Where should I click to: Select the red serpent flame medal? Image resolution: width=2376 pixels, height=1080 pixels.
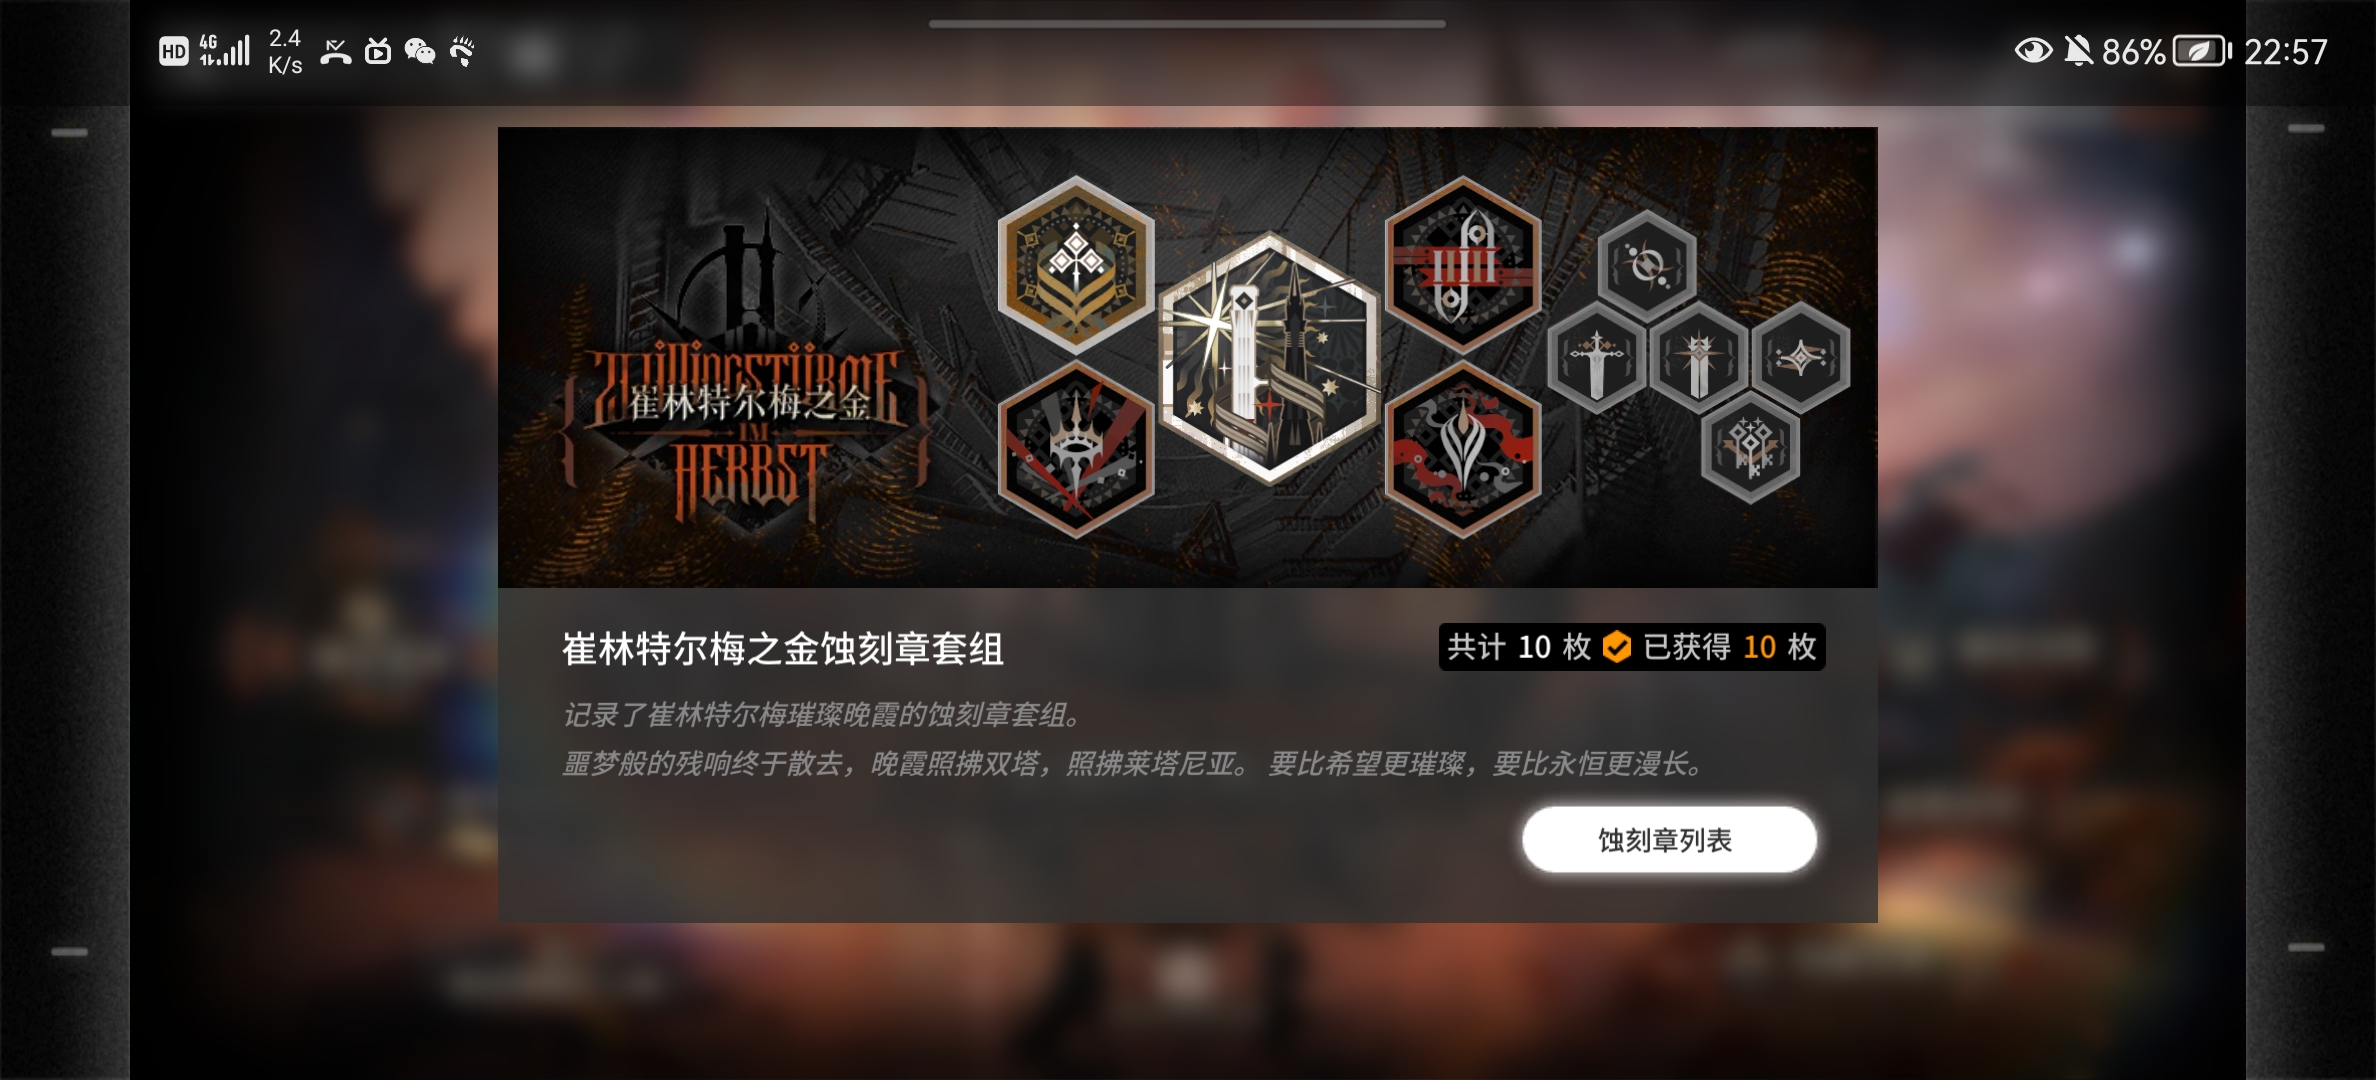[x=1463, y=449]
